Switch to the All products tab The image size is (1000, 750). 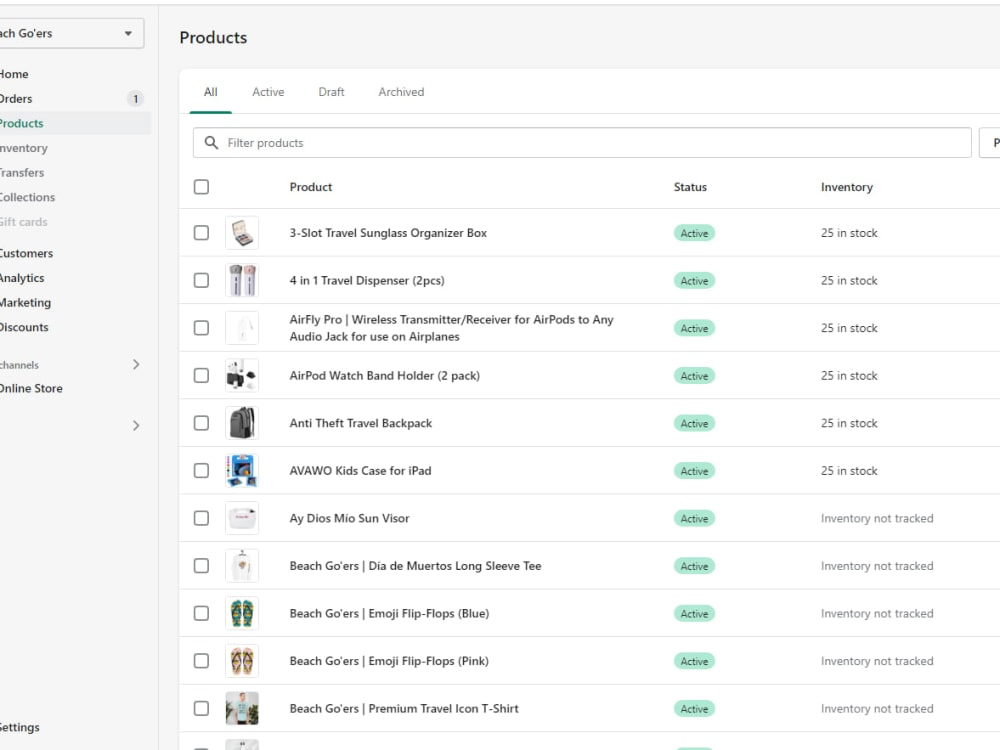210,92
